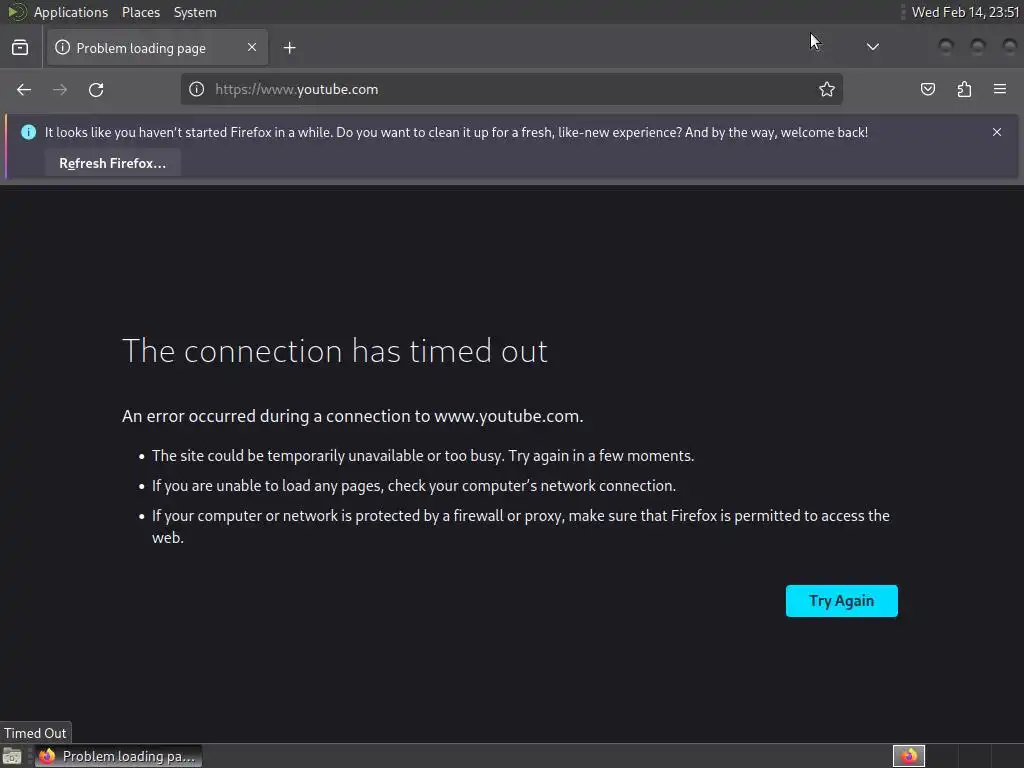Expand the list all tabs chevron
Screen dimensions: 1024x768
(872, 47)
